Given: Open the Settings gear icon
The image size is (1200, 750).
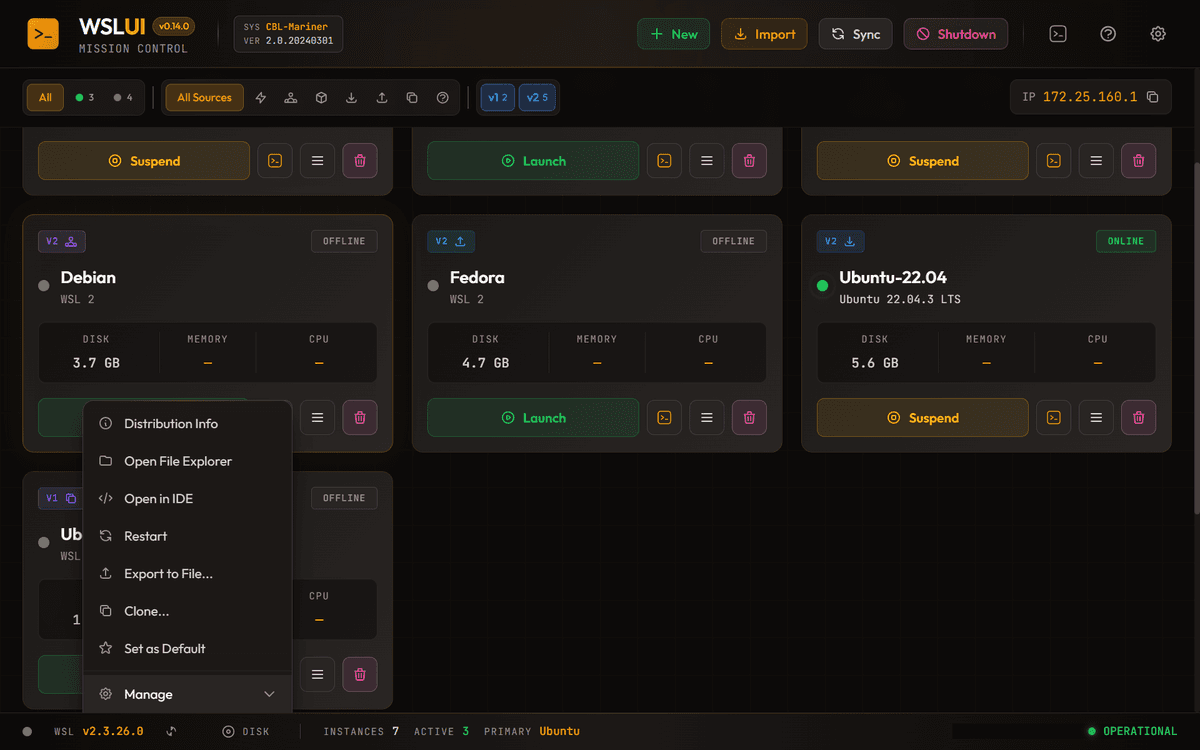Looking at the screenshot, I should 1158,33.
